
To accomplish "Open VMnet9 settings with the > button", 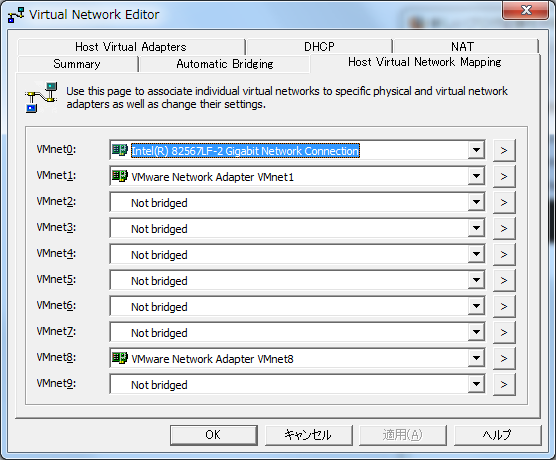I will coord(504,384).
